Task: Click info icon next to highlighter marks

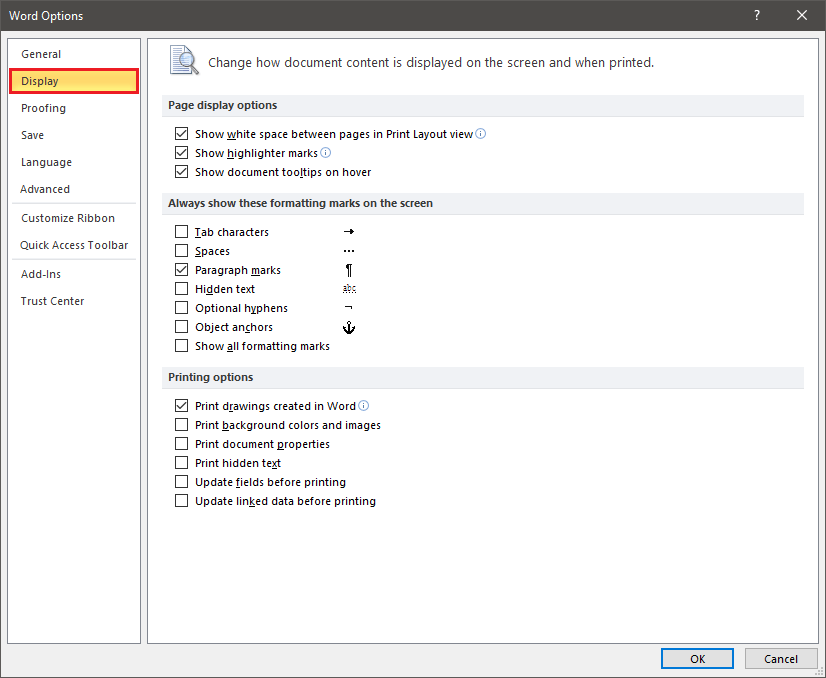Action: pos(325,153)
